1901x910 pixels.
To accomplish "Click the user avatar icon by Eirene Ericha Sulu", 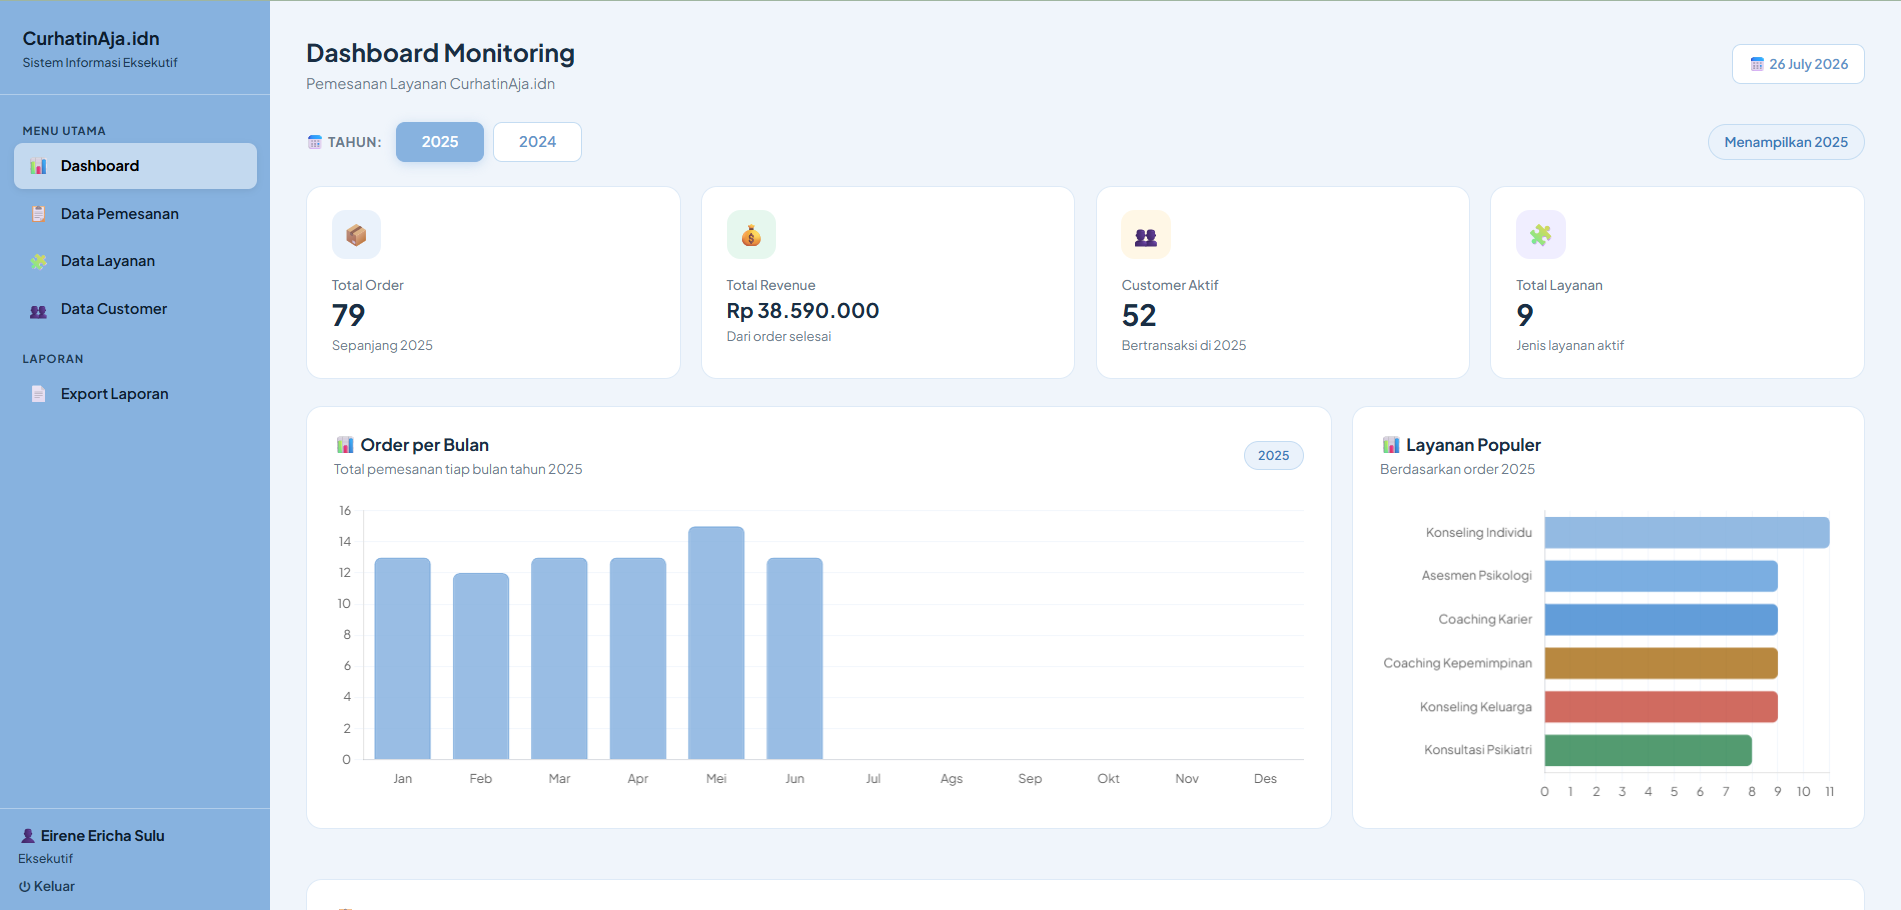I will click(28, 836).
